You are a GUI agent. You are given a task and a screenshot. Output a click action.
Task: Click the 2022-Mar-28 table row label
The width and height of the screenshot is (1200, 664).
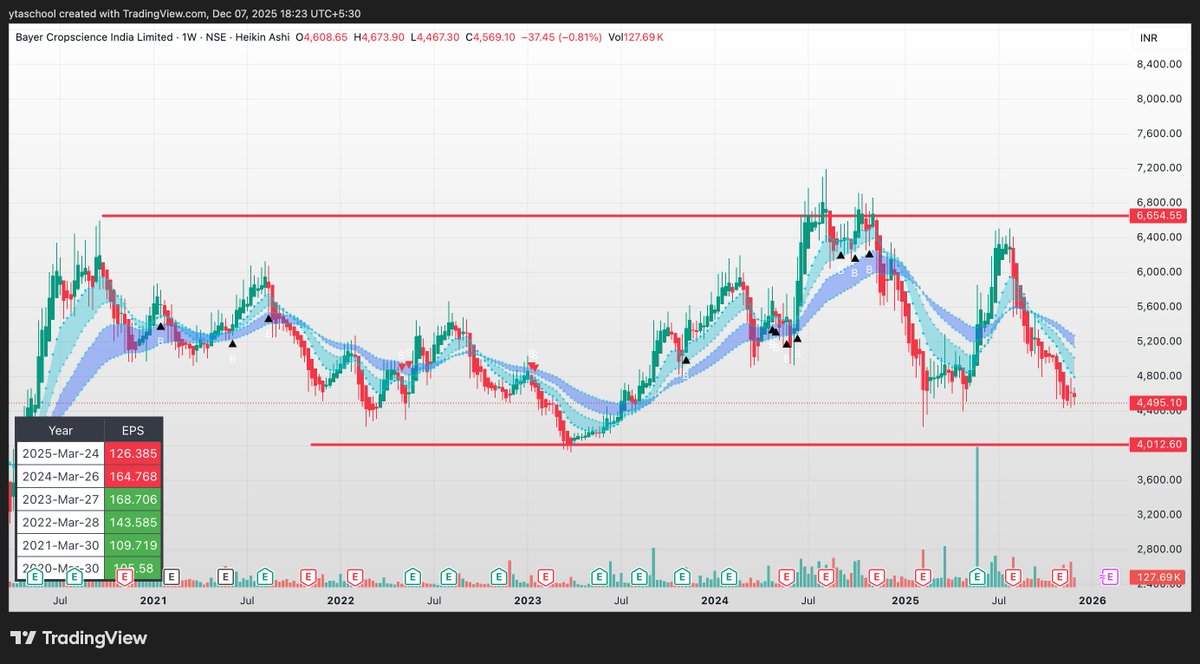61,521
